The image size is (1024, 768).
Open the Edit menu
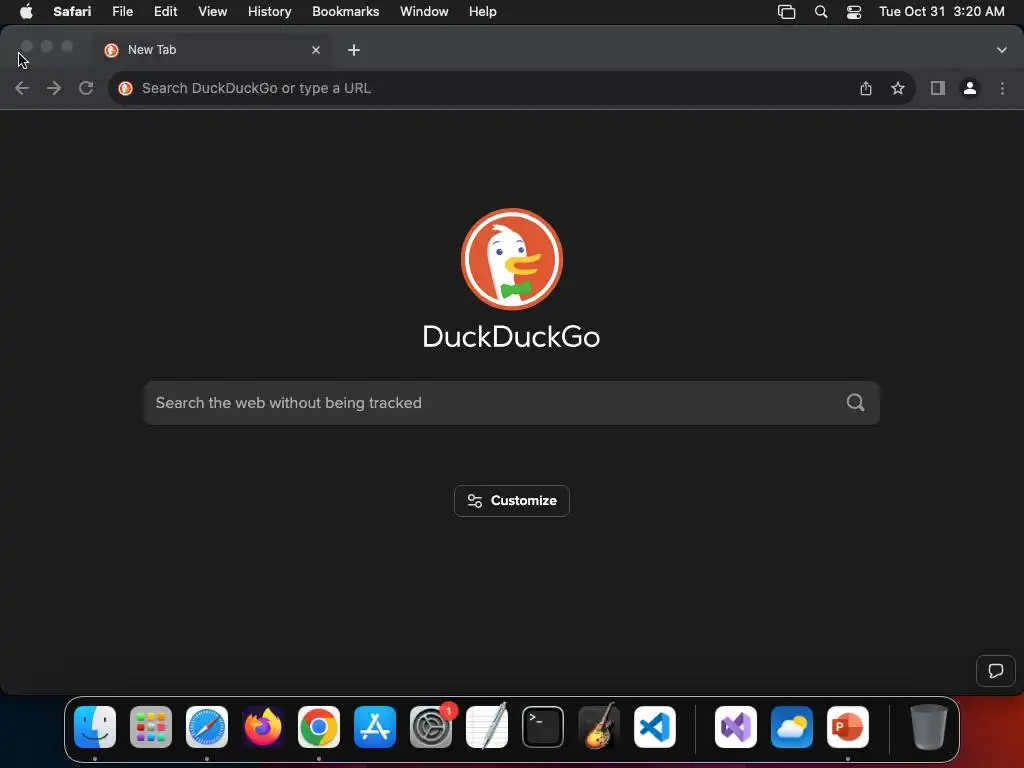166,12
